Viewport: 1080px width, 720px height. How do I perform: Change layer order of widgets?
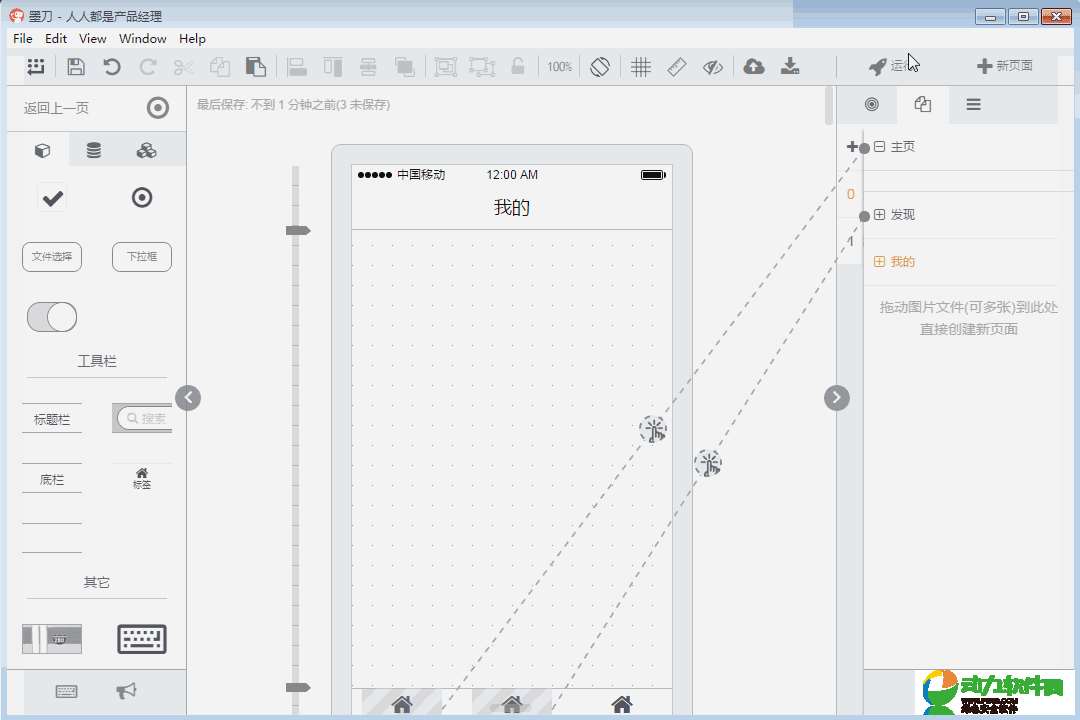pyautogui.click(x=404, y=67)
